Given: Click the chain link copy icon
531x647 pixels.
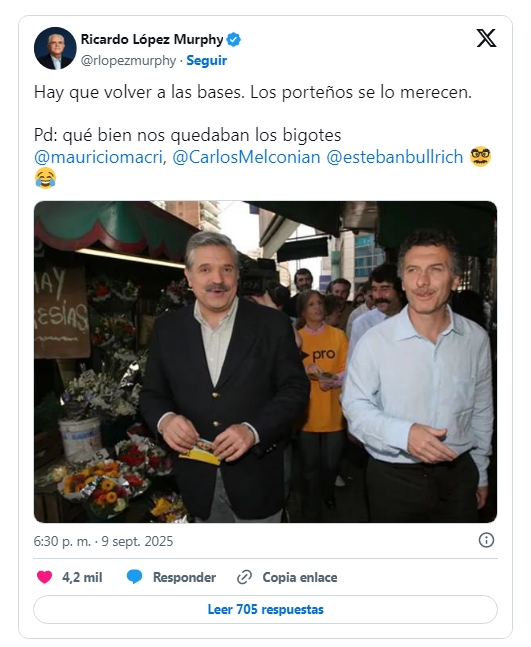Looking at the screenshot, I should click(x=244, y=577).
